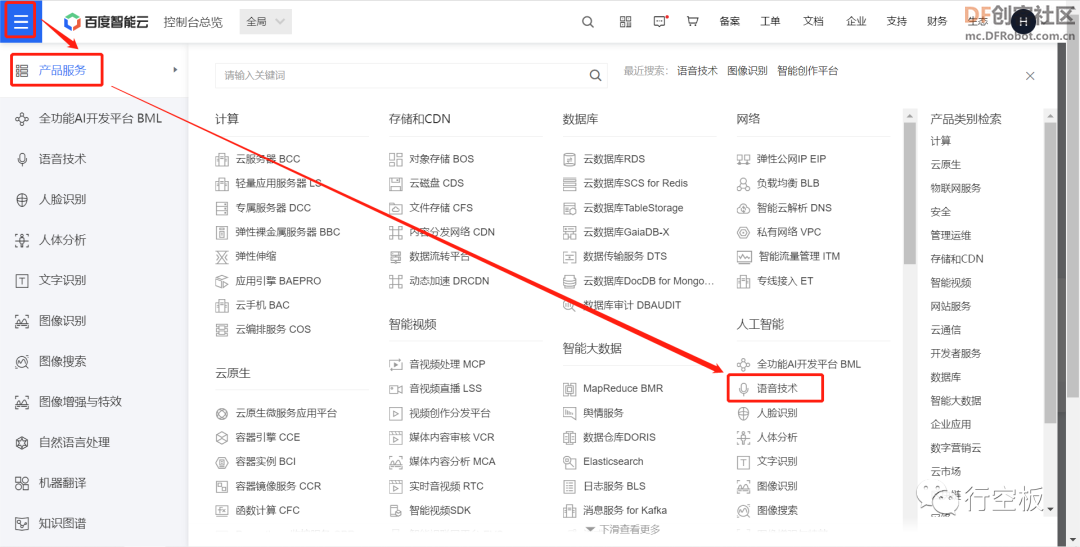This screenshot has height=547, width=1080.
Task: Open 内容分发网络 CDN
Action: point(452,232)
